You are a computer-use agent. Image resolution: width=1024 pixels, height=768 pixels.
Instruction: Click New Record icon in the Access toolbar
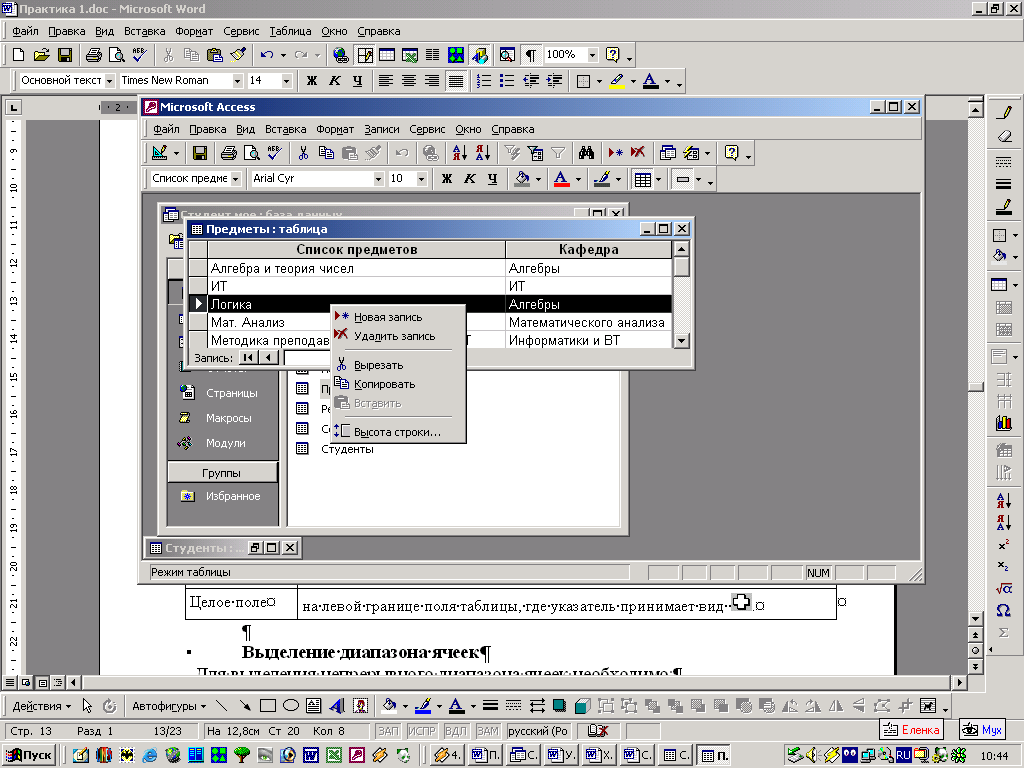pos(615,153)
